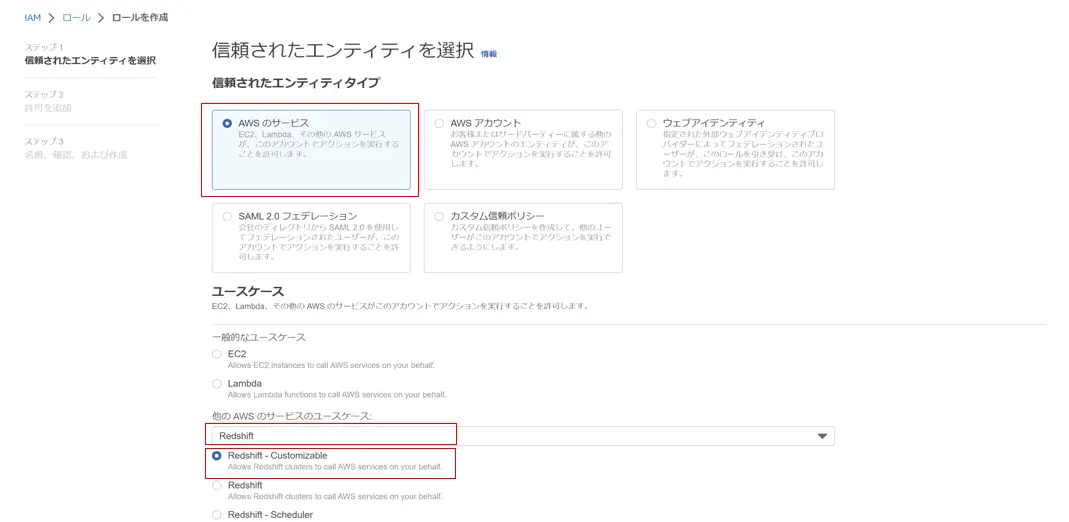Select カスタム信頼ポリシー radio option
This screenshot has width=1069, height=522.
[x=439, y=217]
